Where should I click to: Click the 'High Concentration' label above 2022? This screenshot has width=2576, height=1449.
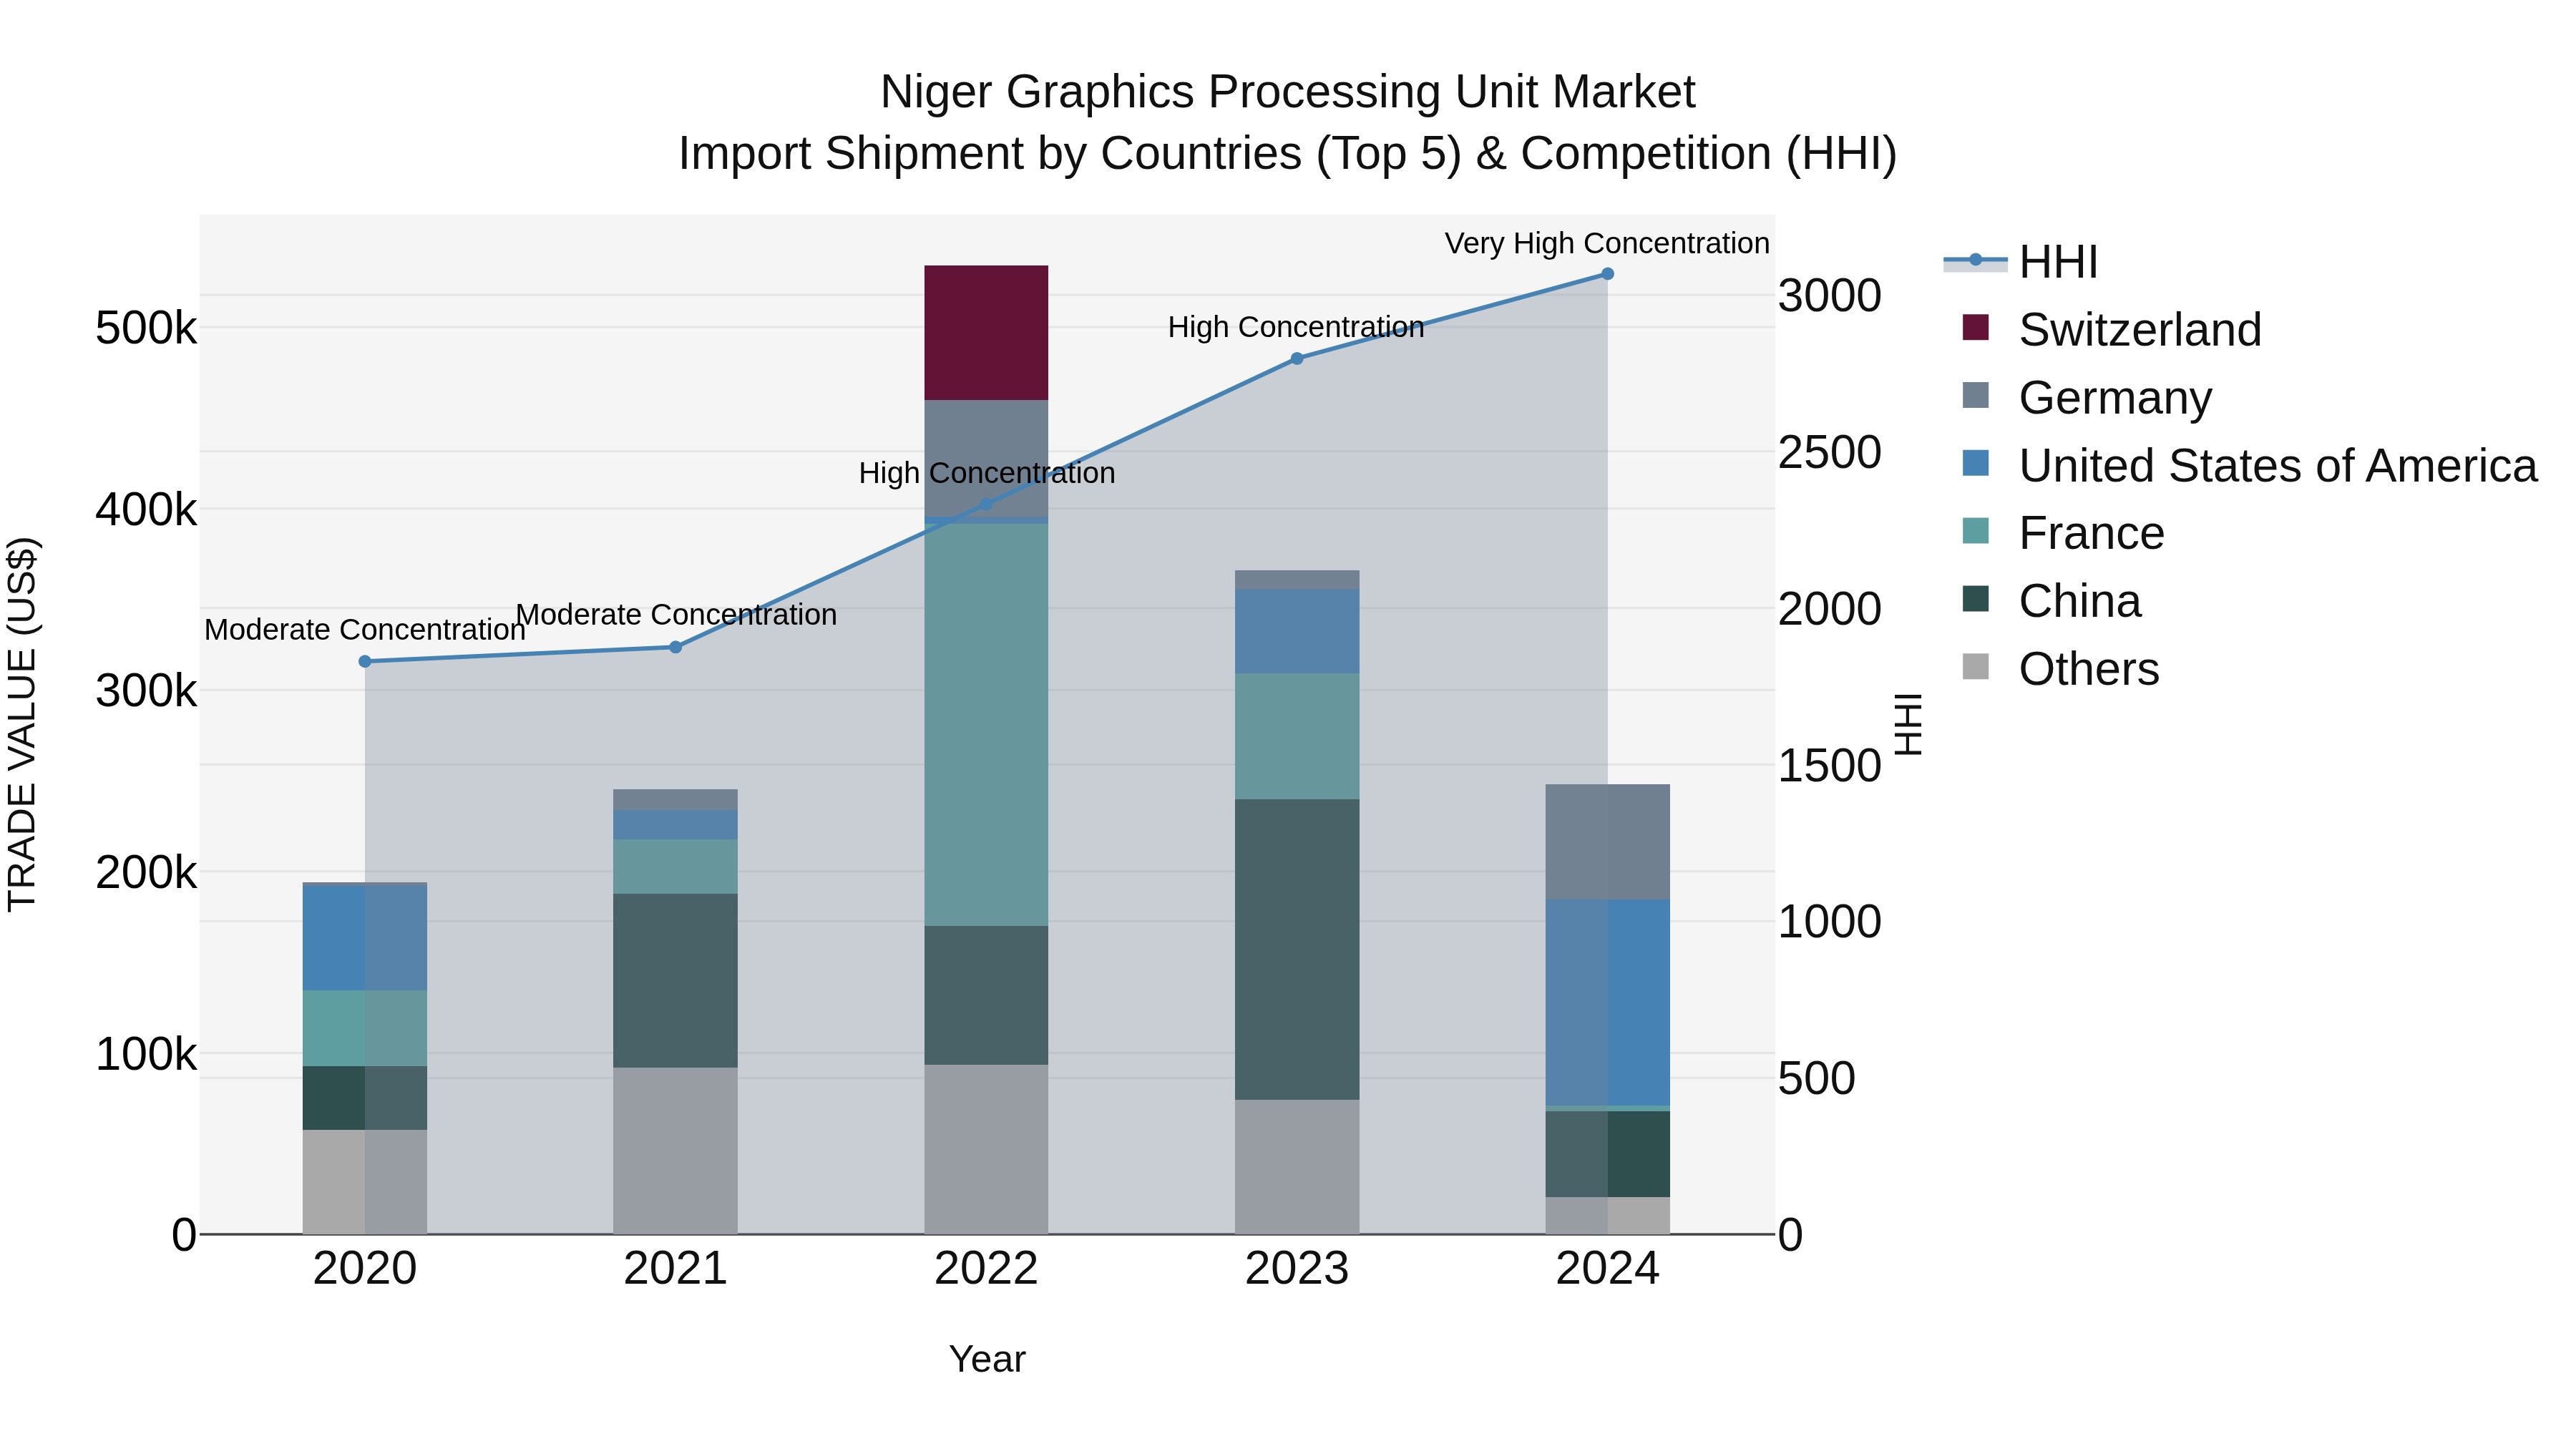[x=987, y=473]
